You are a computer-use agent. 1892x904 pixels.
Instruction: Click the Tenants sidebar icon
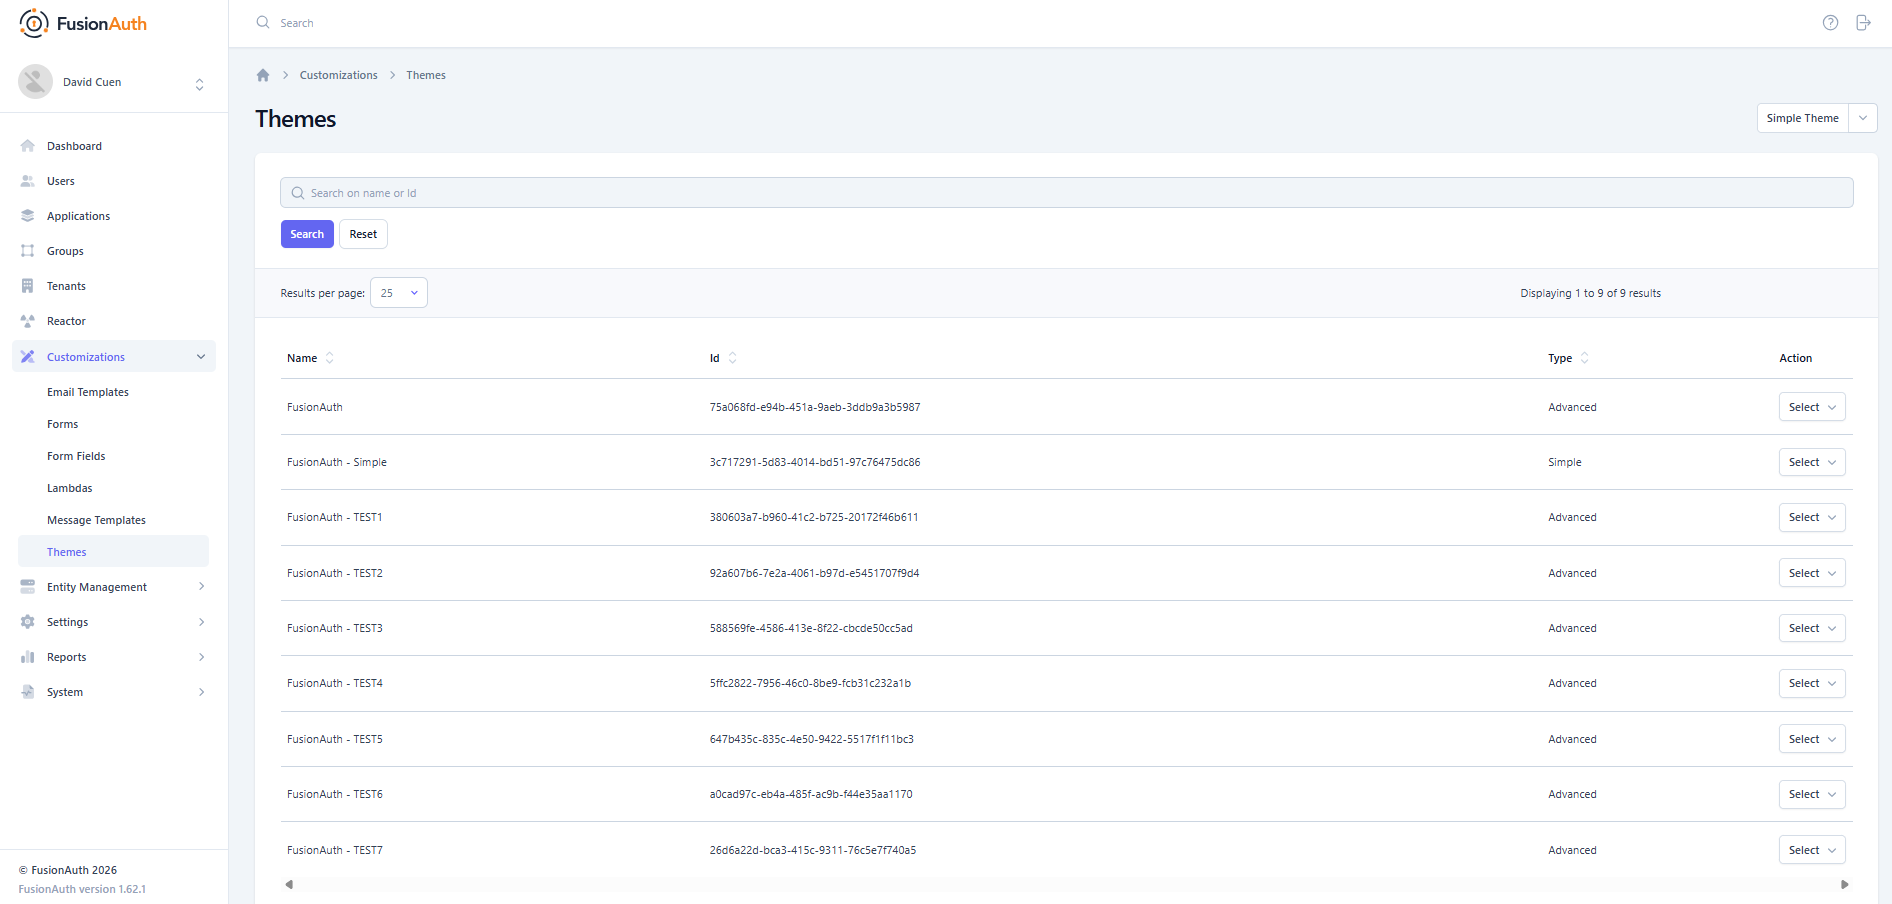click(28, 286)
